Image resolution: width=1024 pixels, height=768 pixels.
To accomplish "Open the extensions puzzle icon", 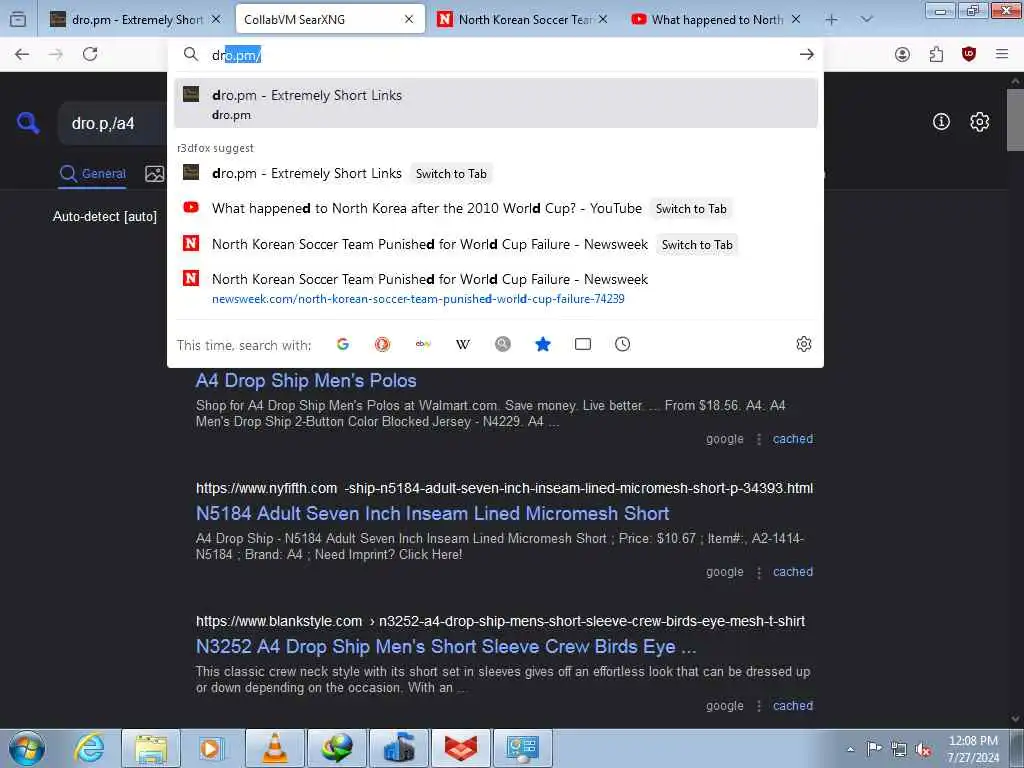I will pyautogui.click(x=936, y=55).
